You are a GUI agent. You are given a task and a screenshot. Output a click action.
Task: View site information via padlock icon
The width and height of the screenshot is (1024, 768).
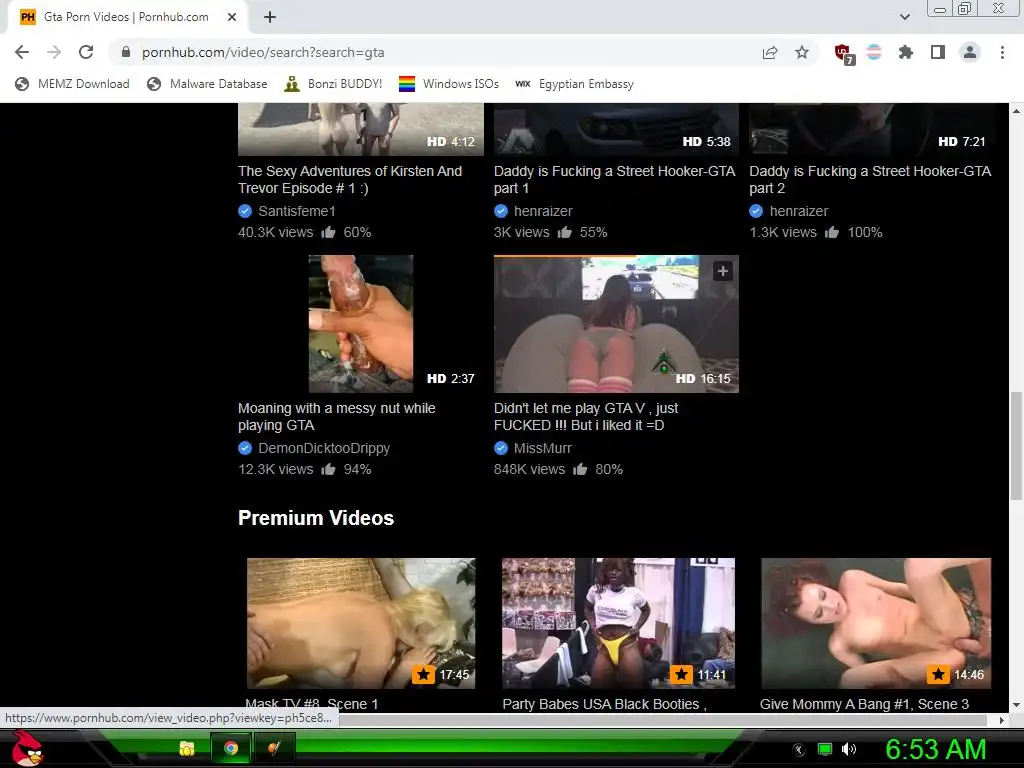(126, 52)
